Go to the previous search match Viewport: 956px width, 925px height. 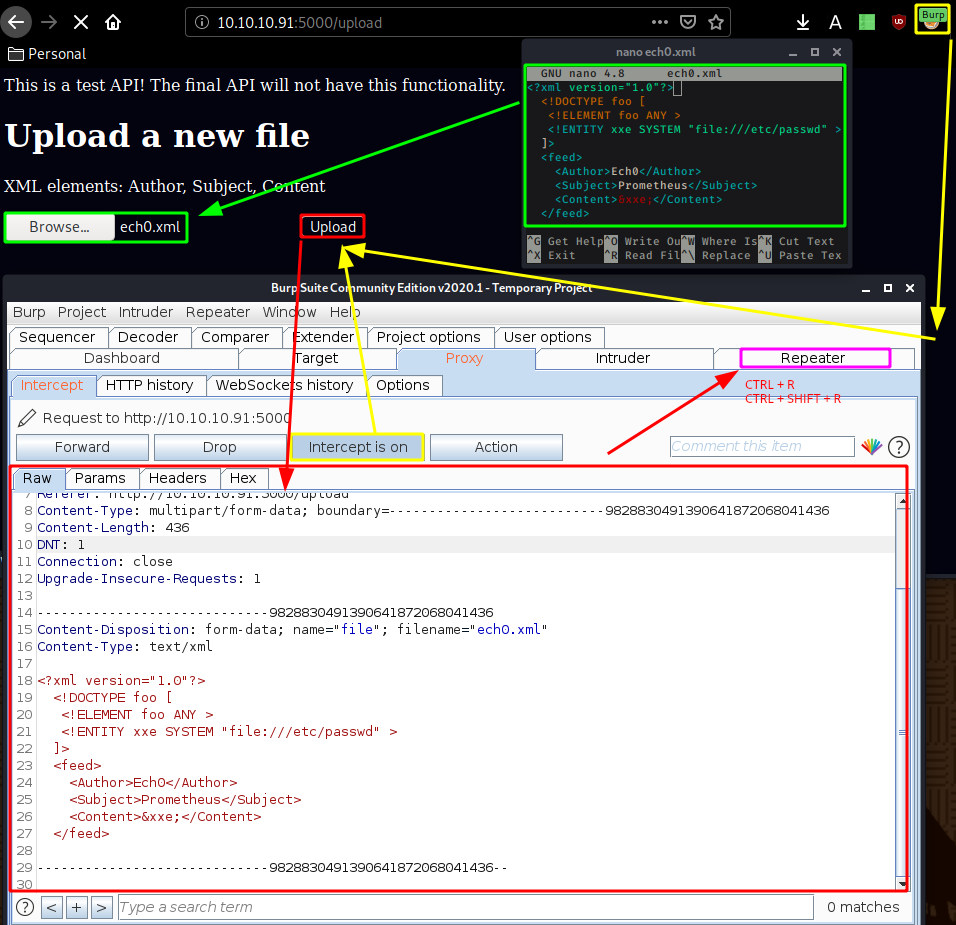(52, 907)
